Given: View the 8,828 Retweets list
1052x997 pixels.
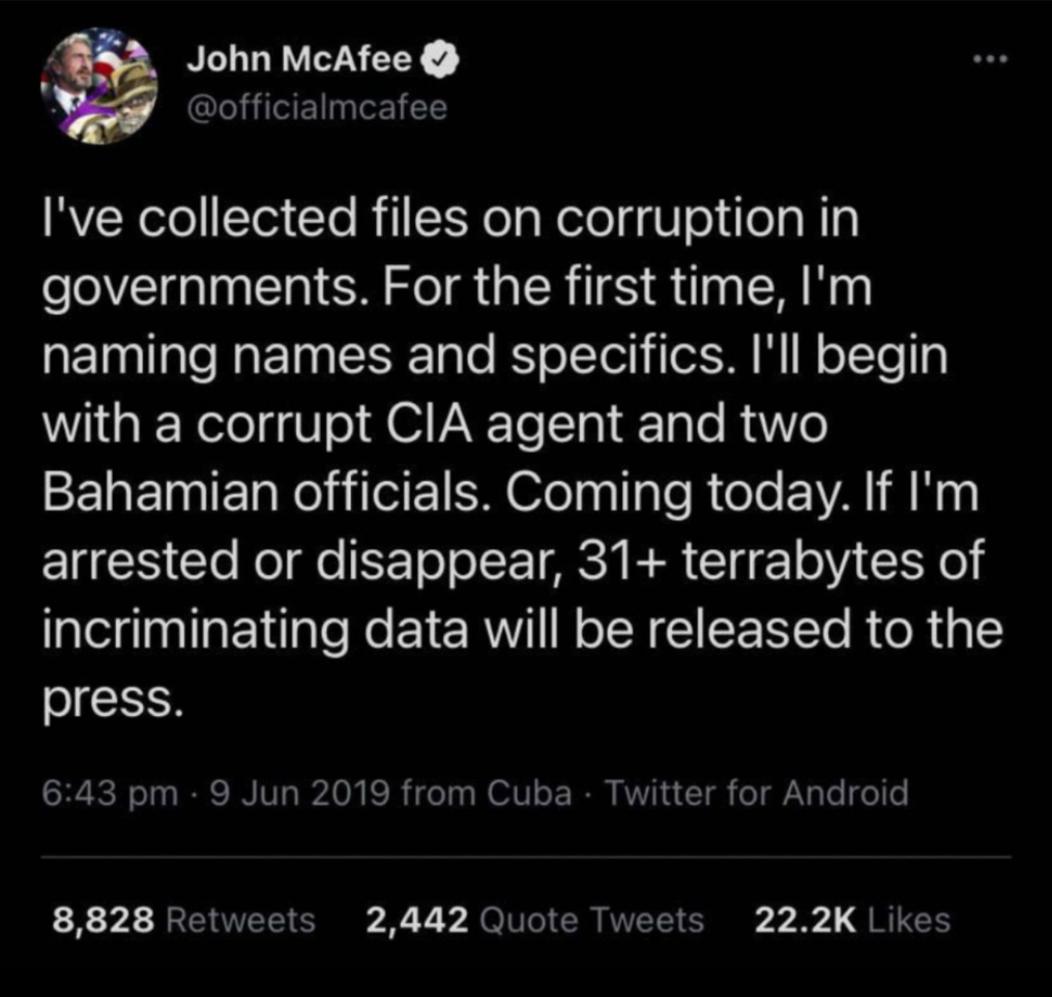Looking at the screenshot, I should coord(183,920).
